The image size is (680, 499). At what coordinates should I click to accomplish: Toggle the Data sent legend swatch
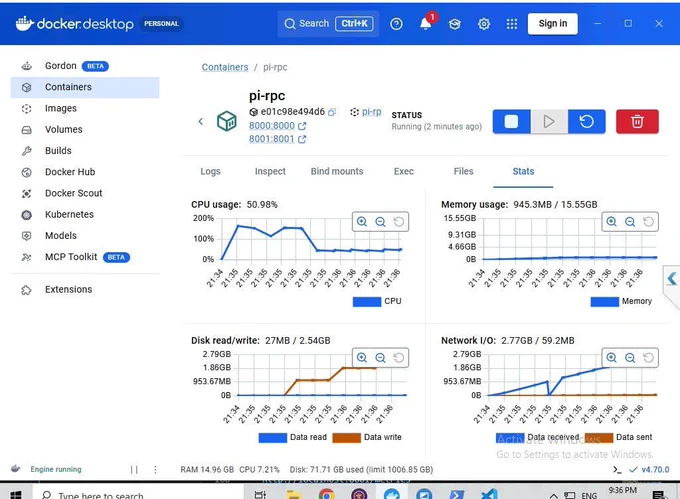pyautogui.click(x=599, y=438)
